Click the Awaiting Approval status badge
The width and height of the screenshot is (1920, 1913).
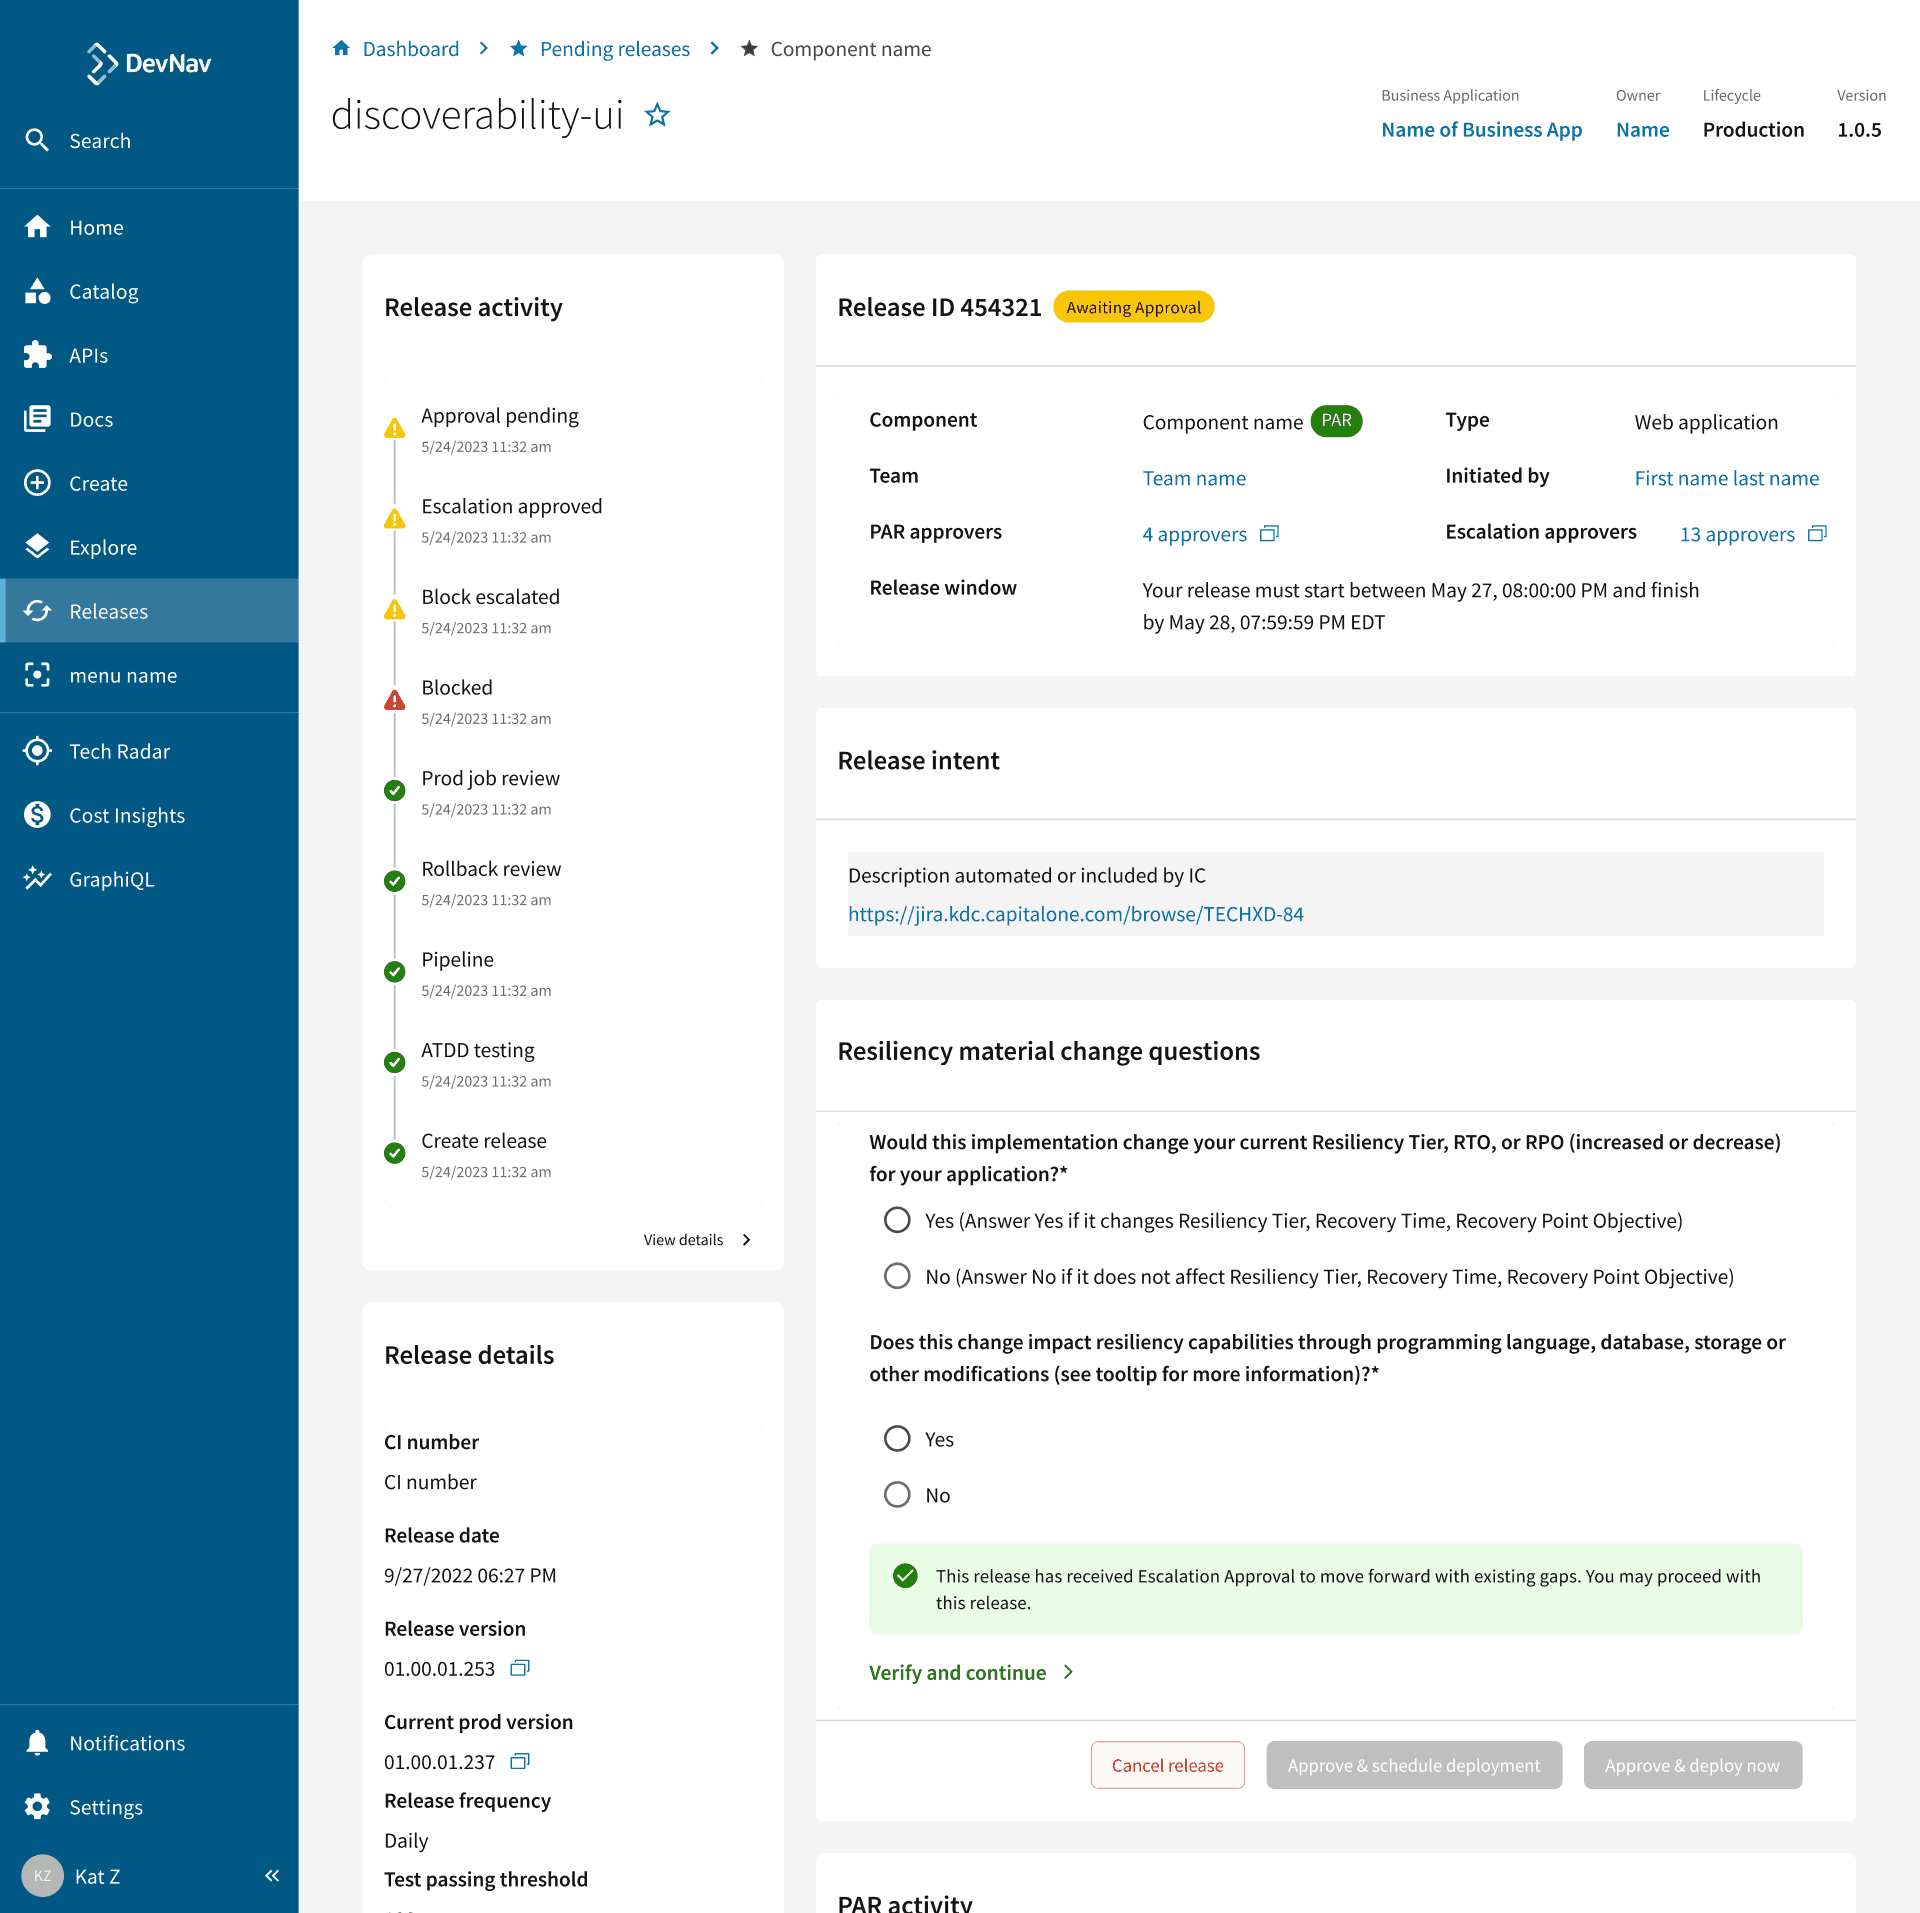coord(1133,307)
